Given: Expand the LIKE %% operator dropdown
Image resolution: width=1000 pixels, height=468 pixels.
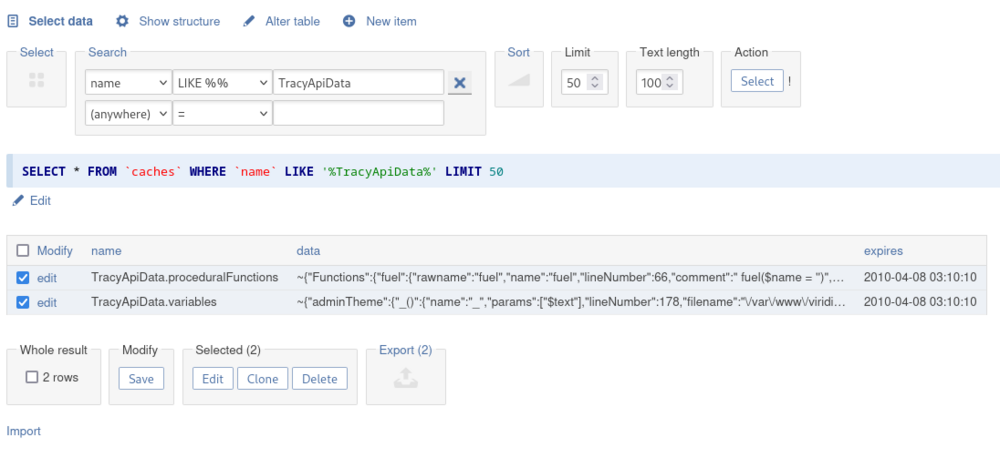Looking at the screenshot, I should click(x=222, y=83).
